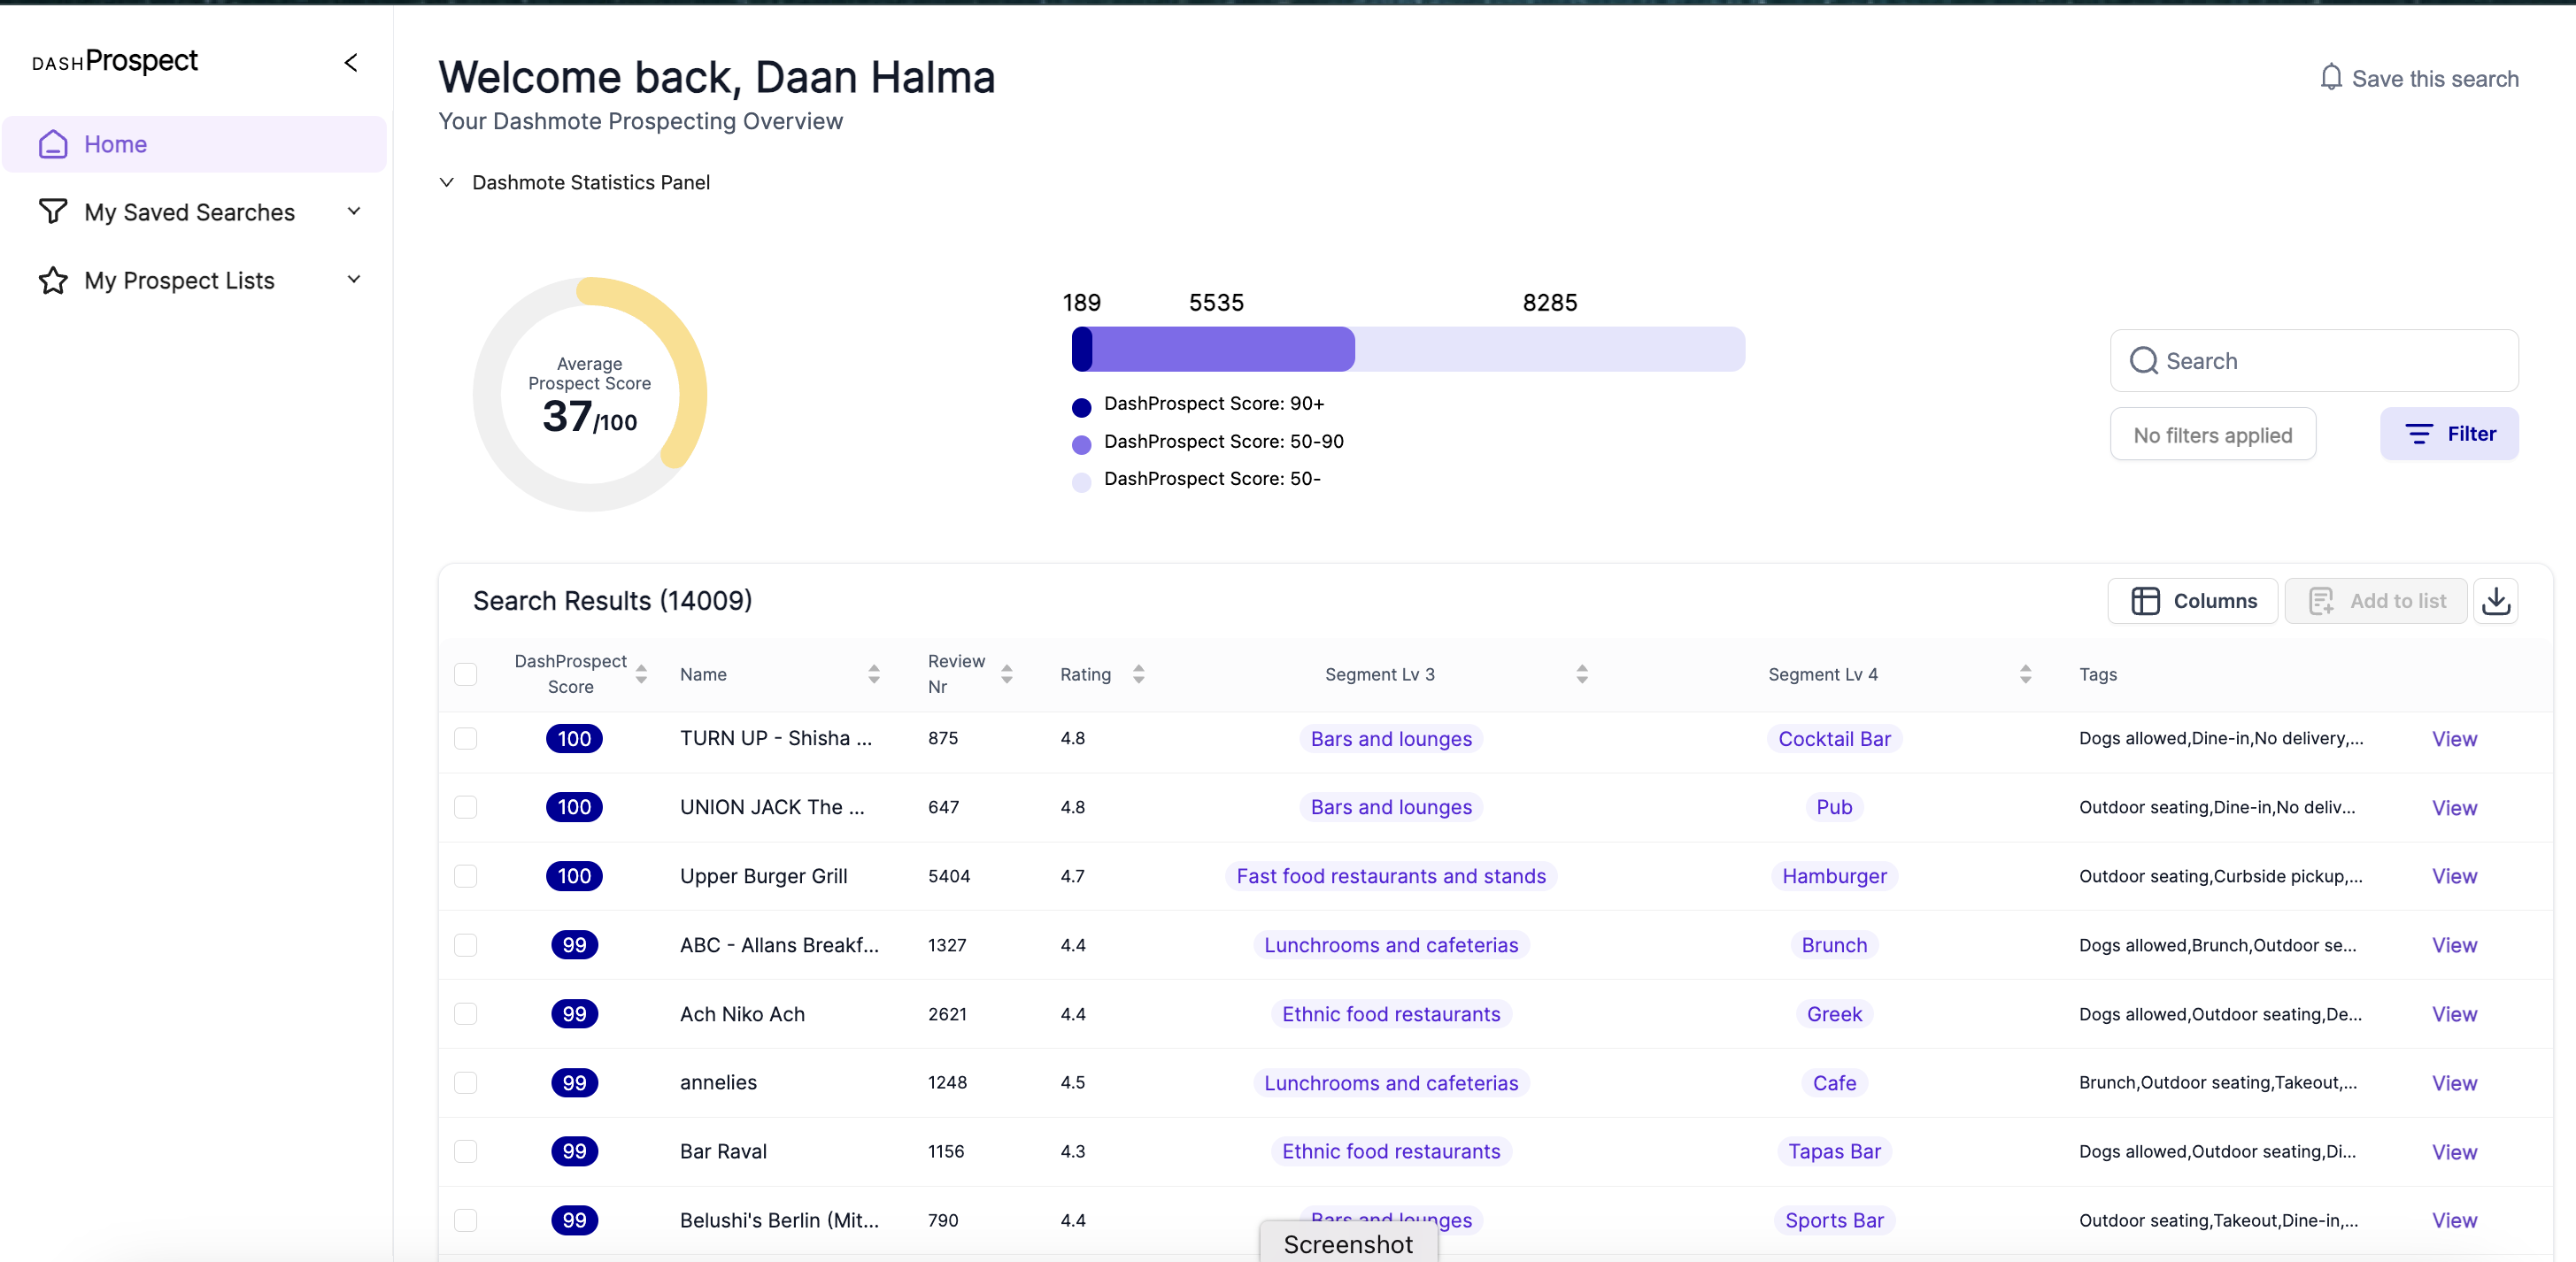Image resolution: width=2576 pixels, height=1262 pixels.
Task: Sort the Name column using its arrows
Action: (873, 674)
